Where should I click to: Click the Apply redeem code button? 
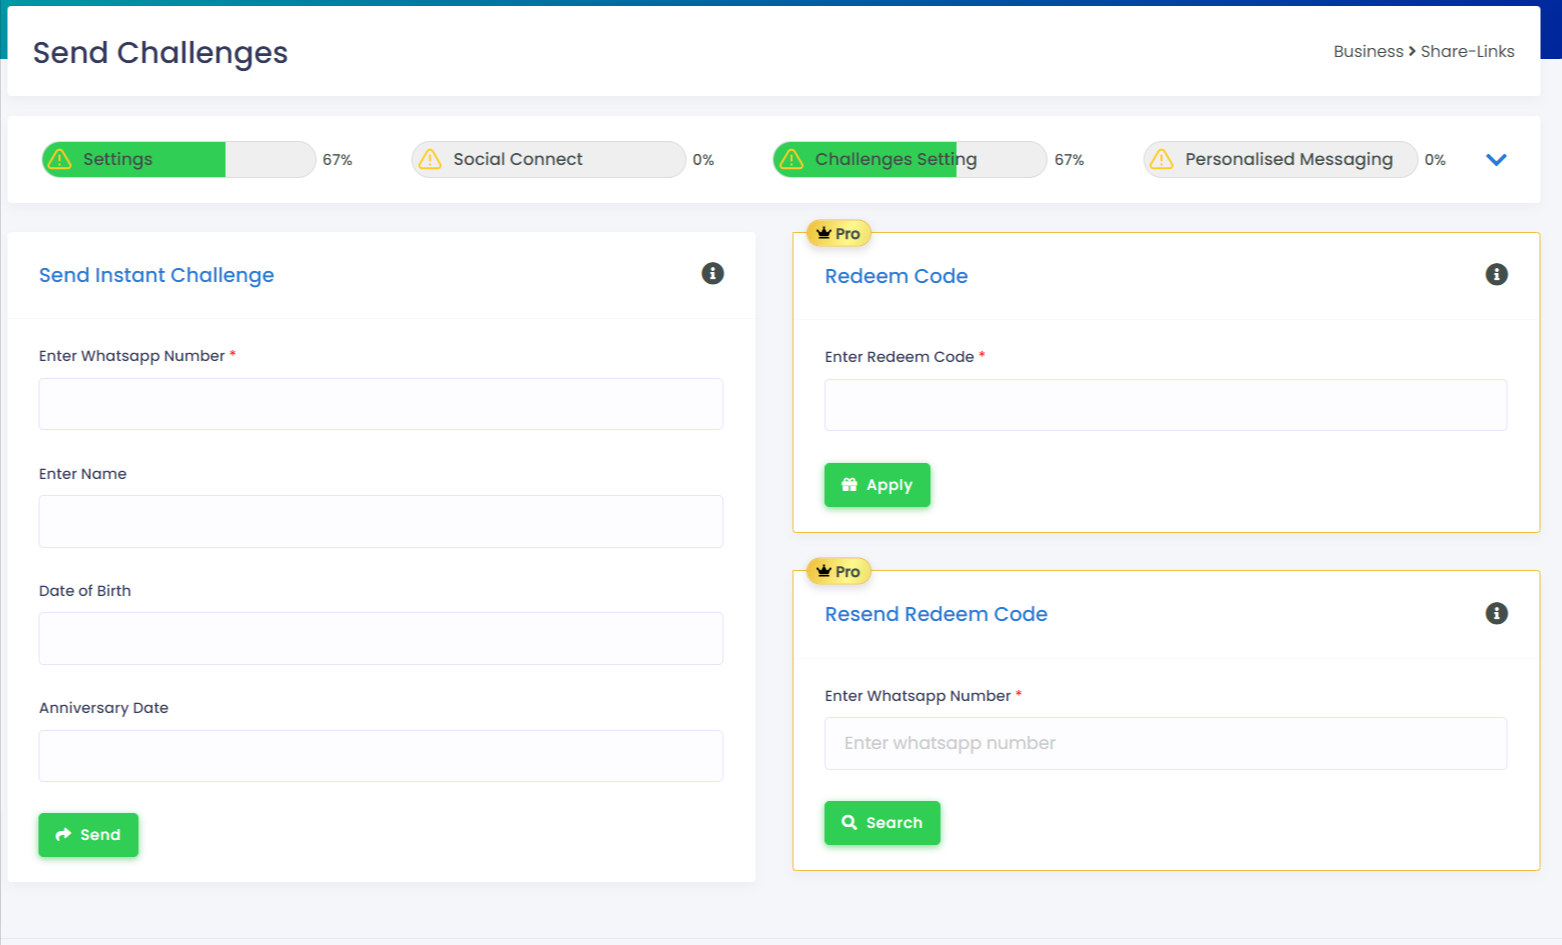(877, 485)
